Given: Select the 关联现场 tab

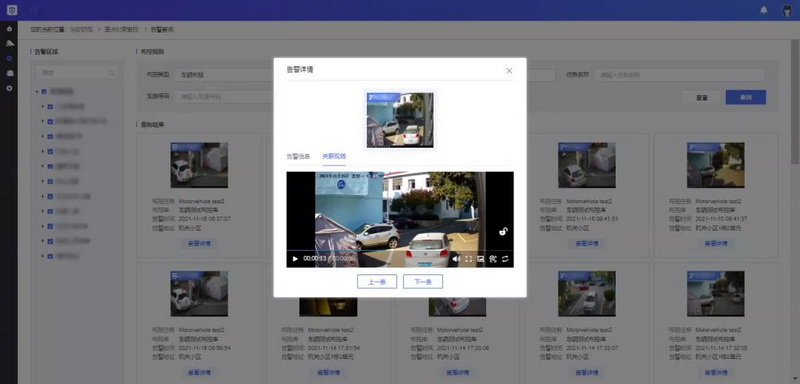Looking at the screenshot, I should tap(334, 157).
